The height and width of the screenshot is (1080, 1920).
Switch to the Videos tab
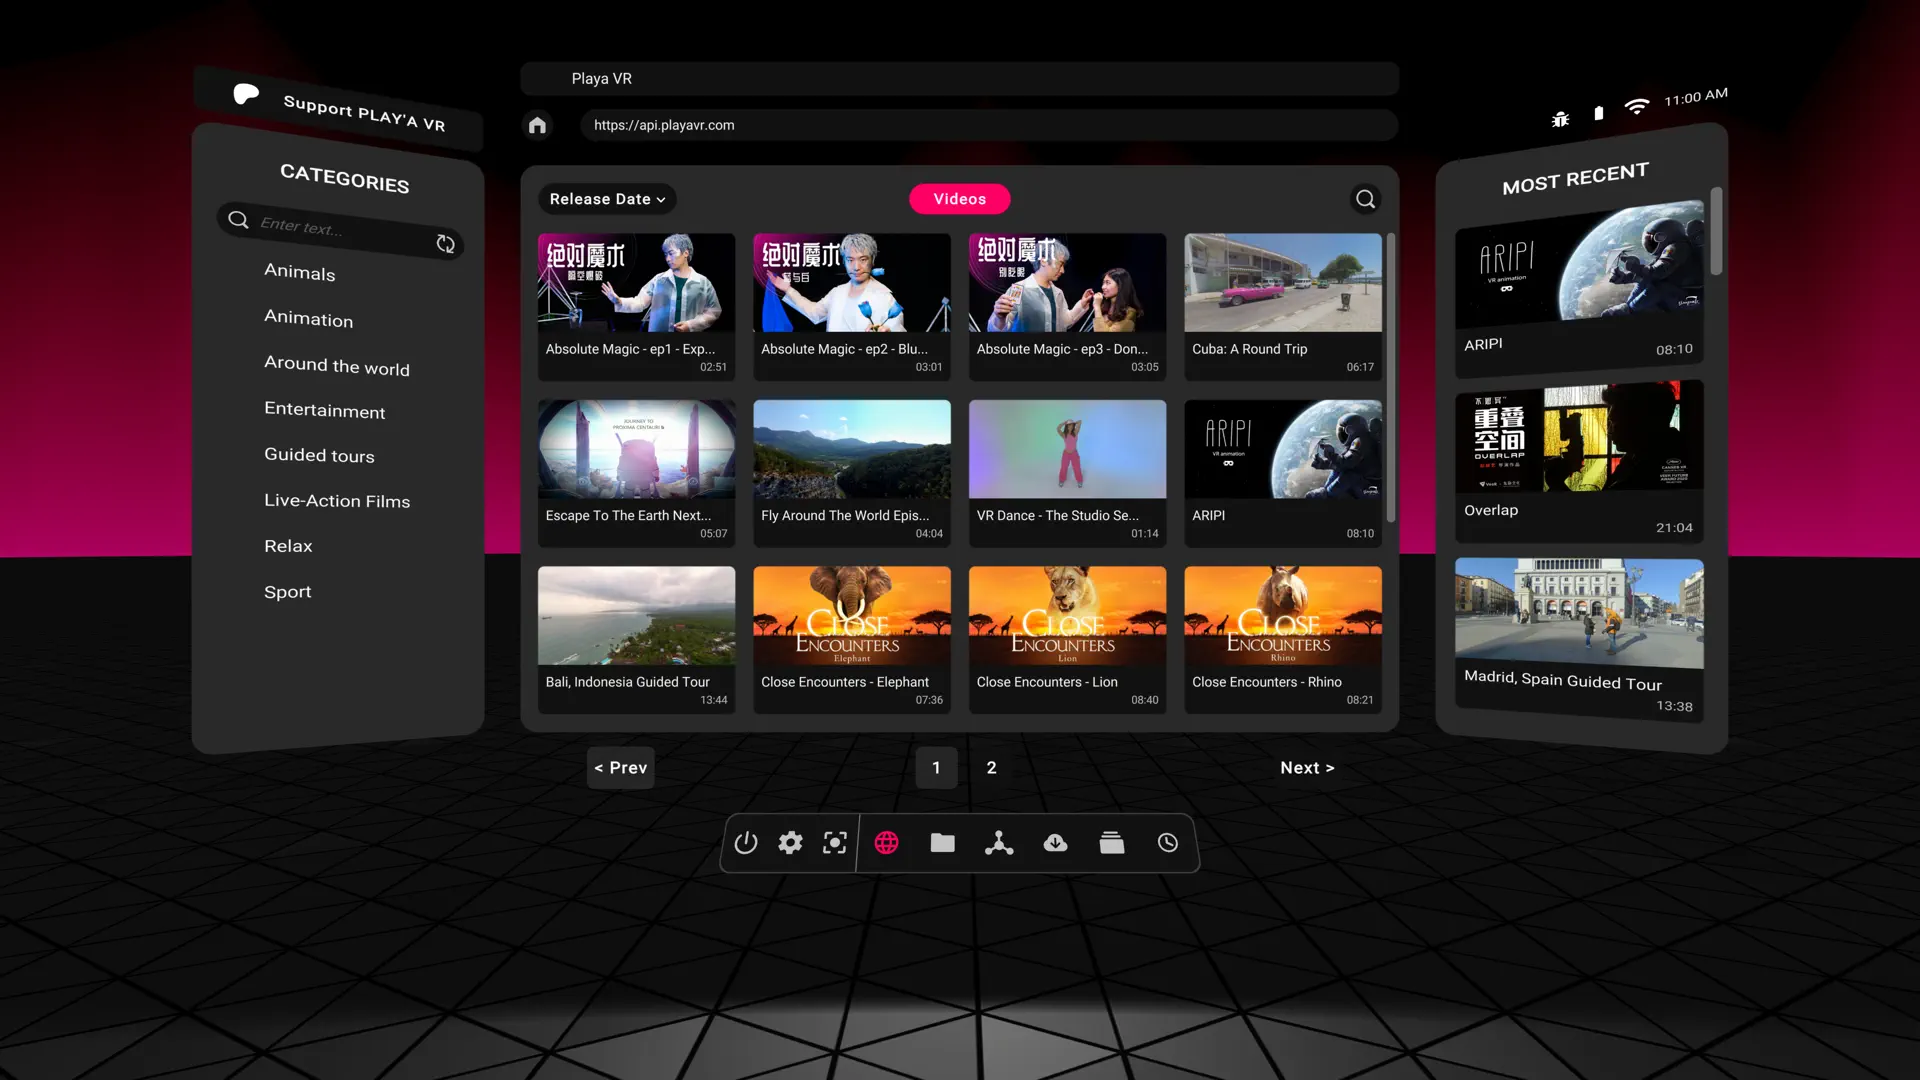959,198
